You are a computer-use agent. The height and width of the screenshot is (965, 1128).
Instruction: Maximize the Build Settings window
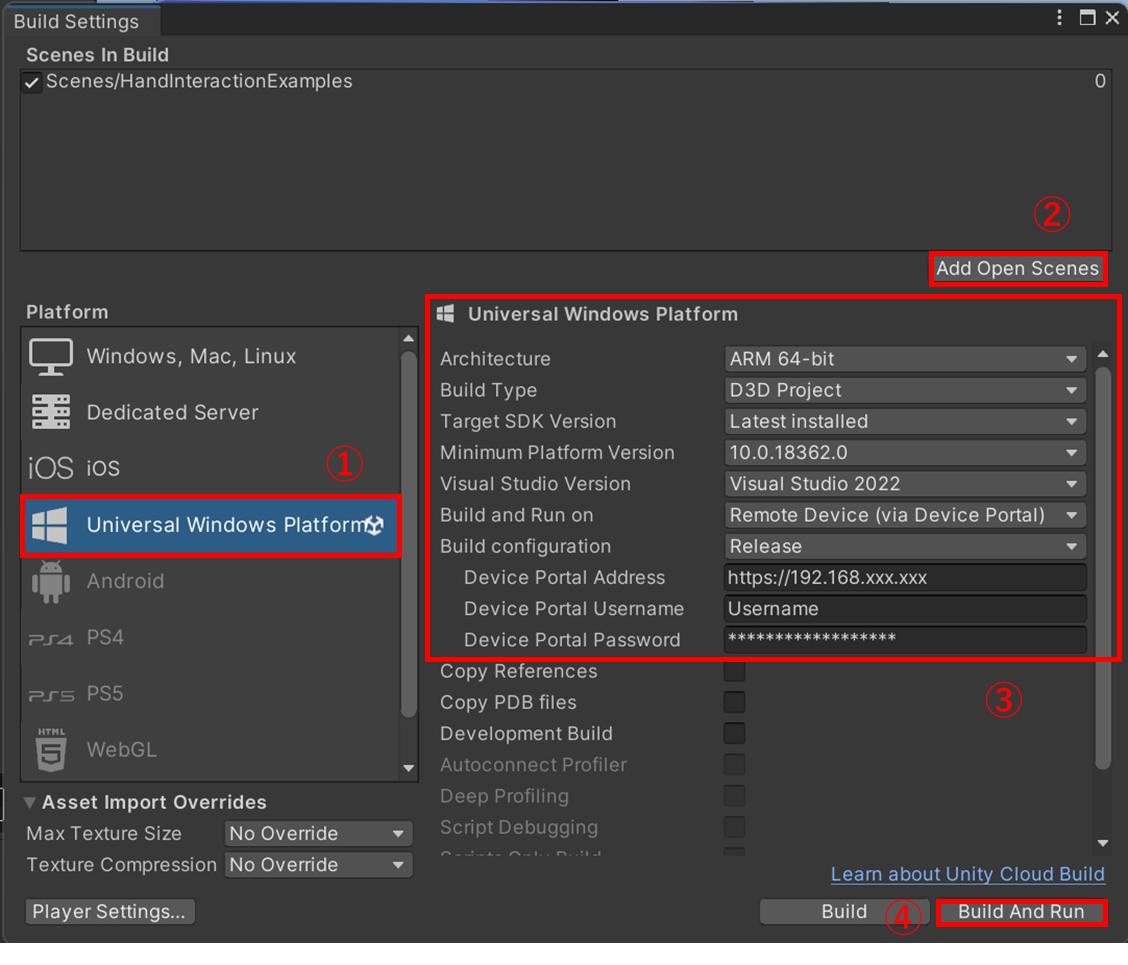(1088, 17)
